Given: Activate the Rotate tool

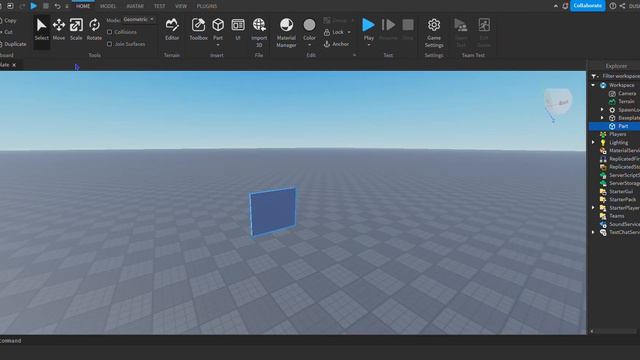Looking at the screenshot, I should [x=94, y=29].
